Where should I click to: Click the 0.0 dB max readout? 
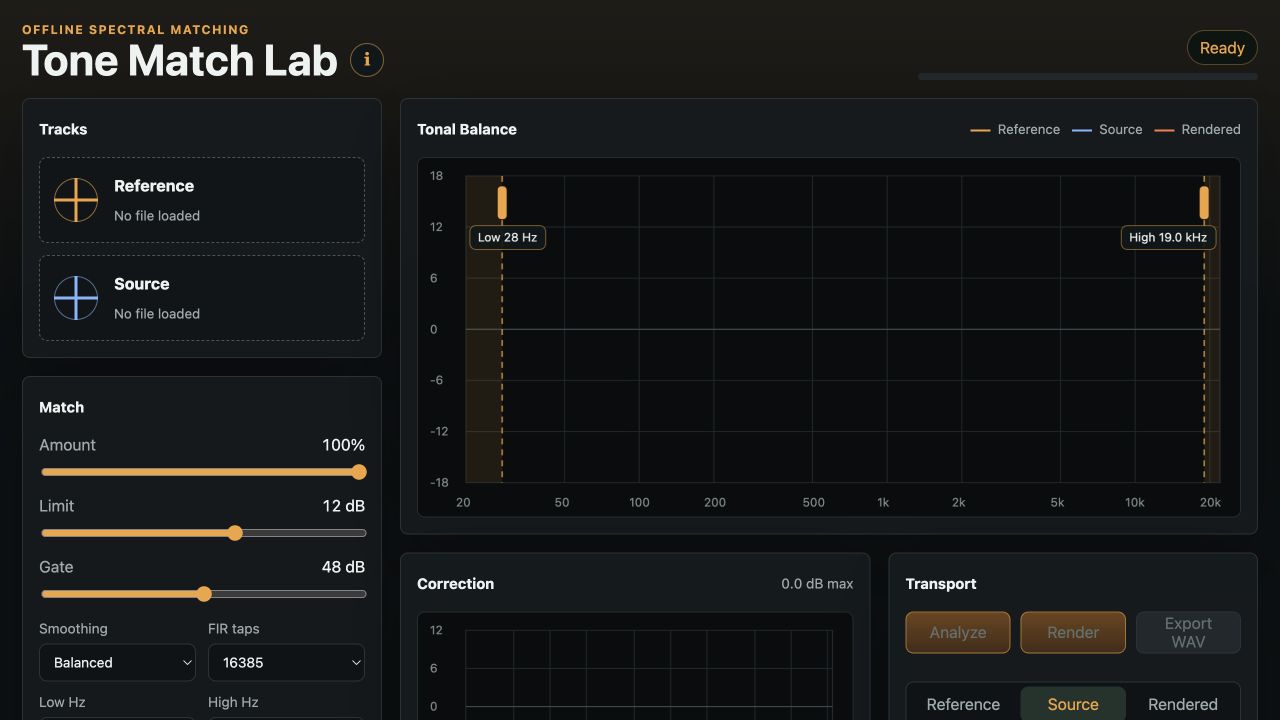pyautogui.click(x=817, y=584)
